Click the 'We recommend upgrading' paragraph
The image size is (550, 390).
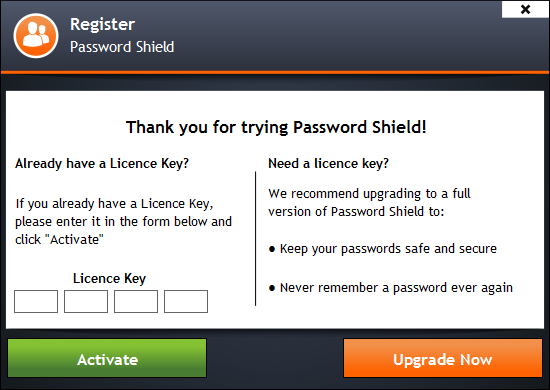click(369, 203)
